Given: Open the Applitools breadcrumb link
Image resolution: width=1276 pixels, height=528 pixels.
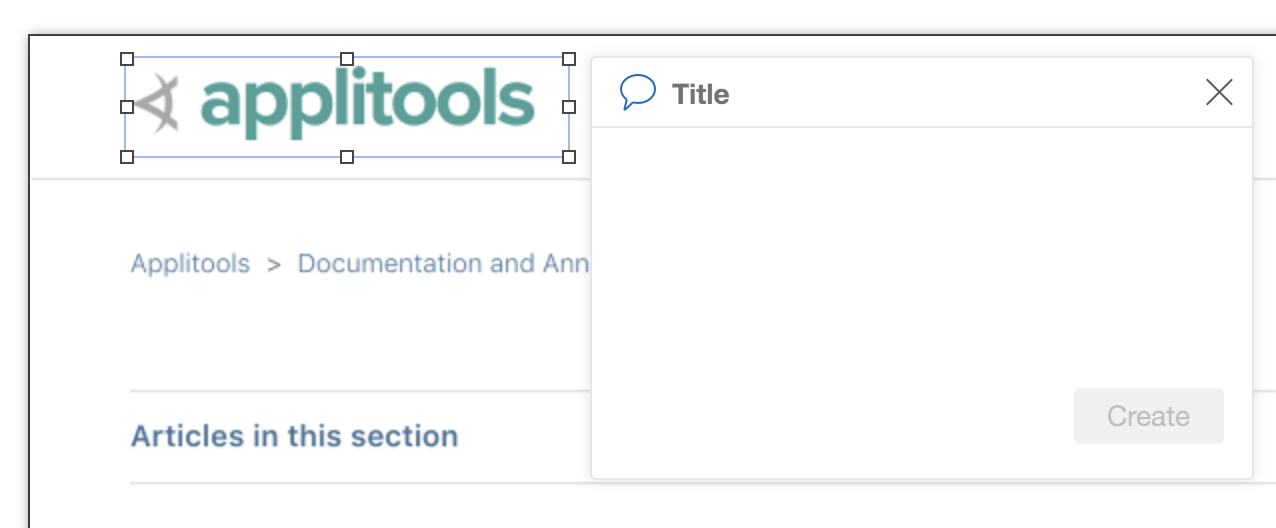Looking at the screenshot, I should (190, 264).
